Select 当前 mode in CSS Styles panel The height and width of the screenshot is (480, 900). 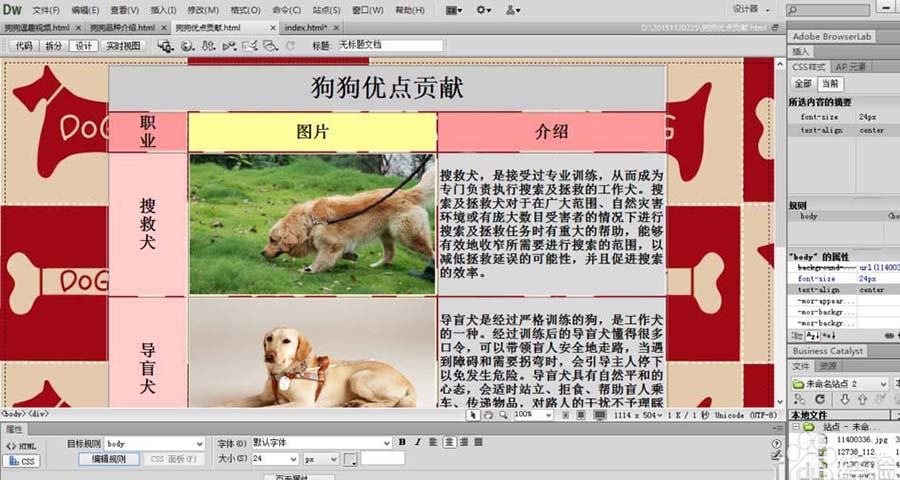click(830, 84)
